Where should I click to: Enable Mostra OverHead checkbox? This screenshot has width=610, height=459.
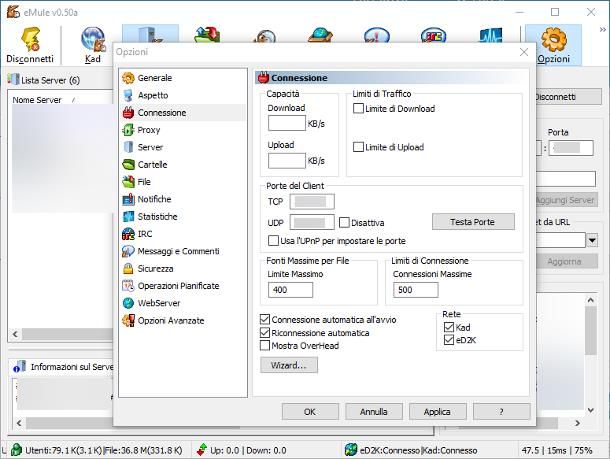(x=265, y=345)
